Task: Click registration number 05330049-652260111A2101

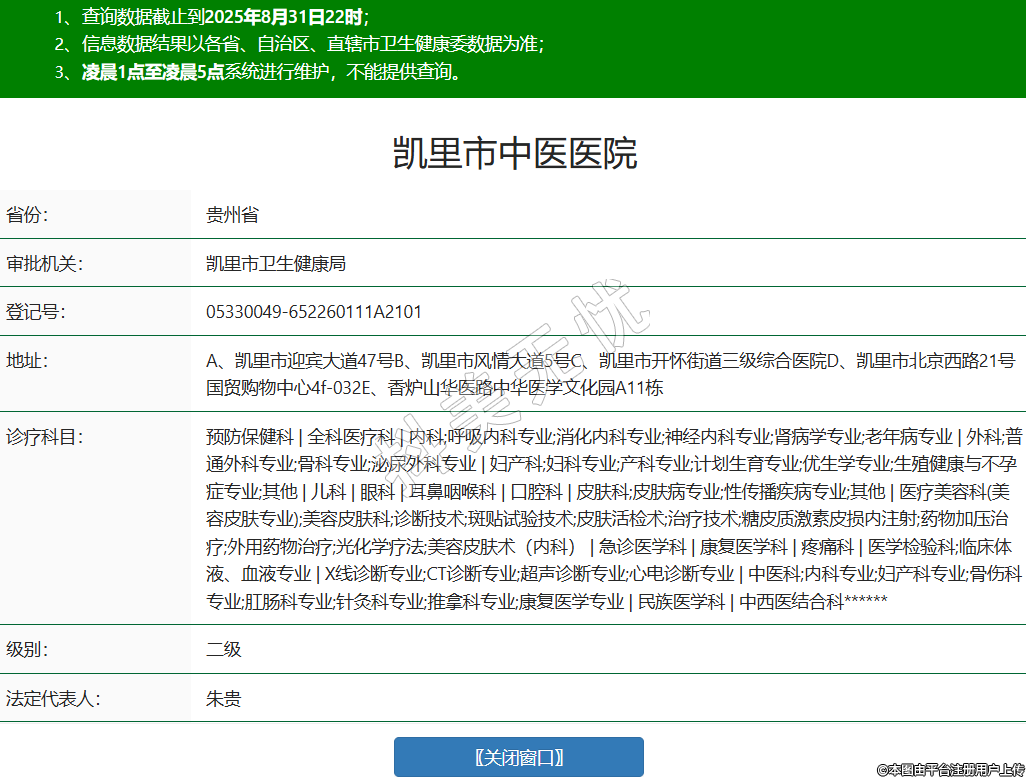Action: (x=314, y=312)
